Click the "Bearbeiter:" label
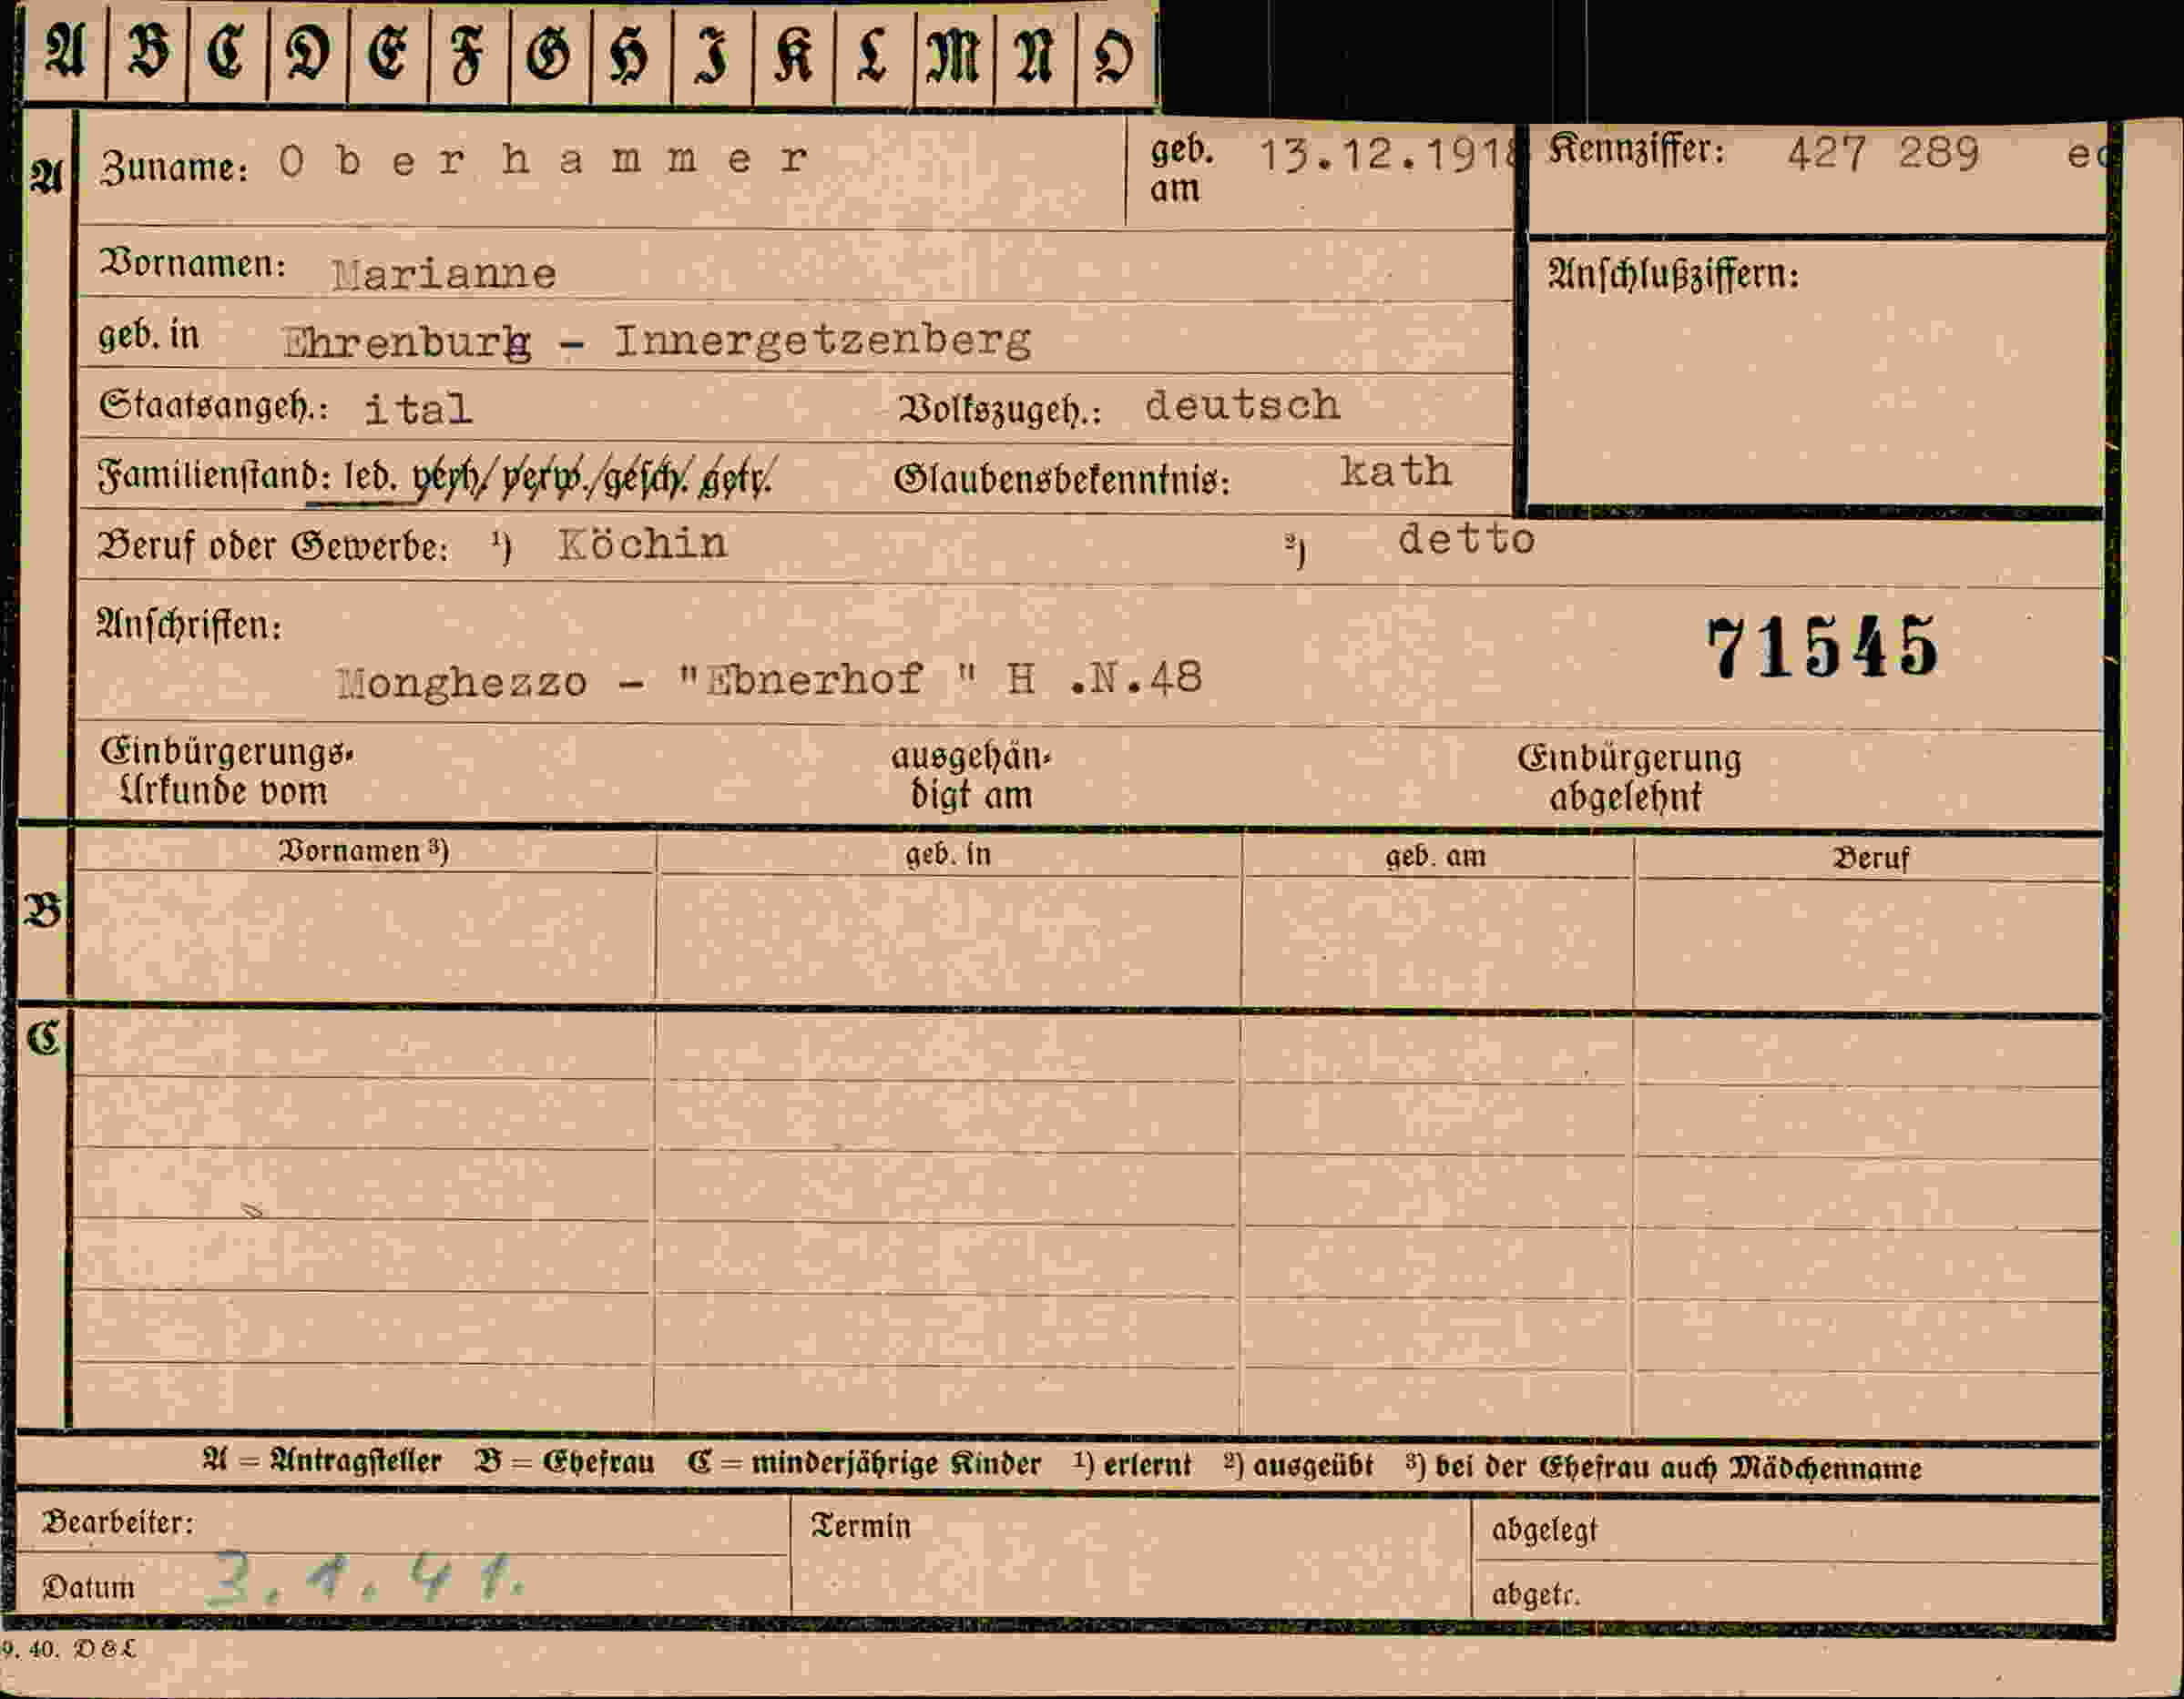Screen dimensions: 2184x1699 coord(118,1522)
